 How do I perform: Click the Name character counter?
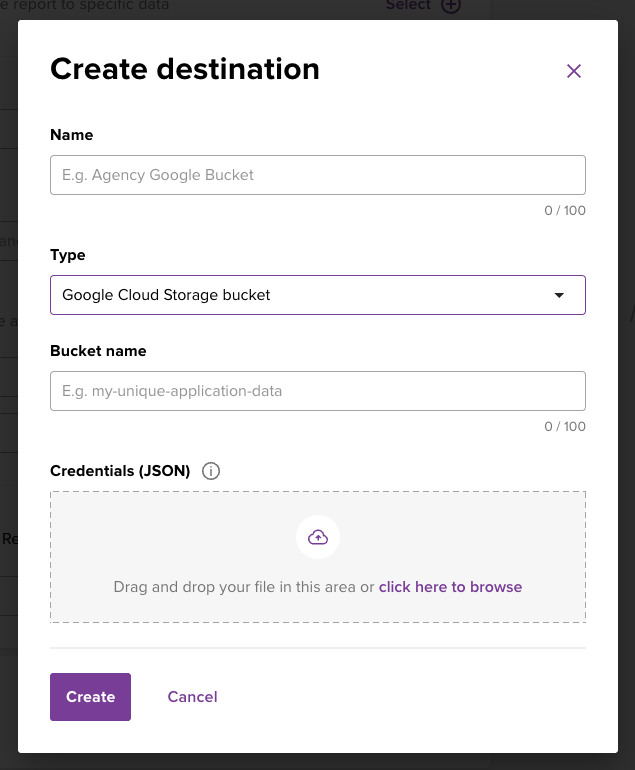click(565, 211)
